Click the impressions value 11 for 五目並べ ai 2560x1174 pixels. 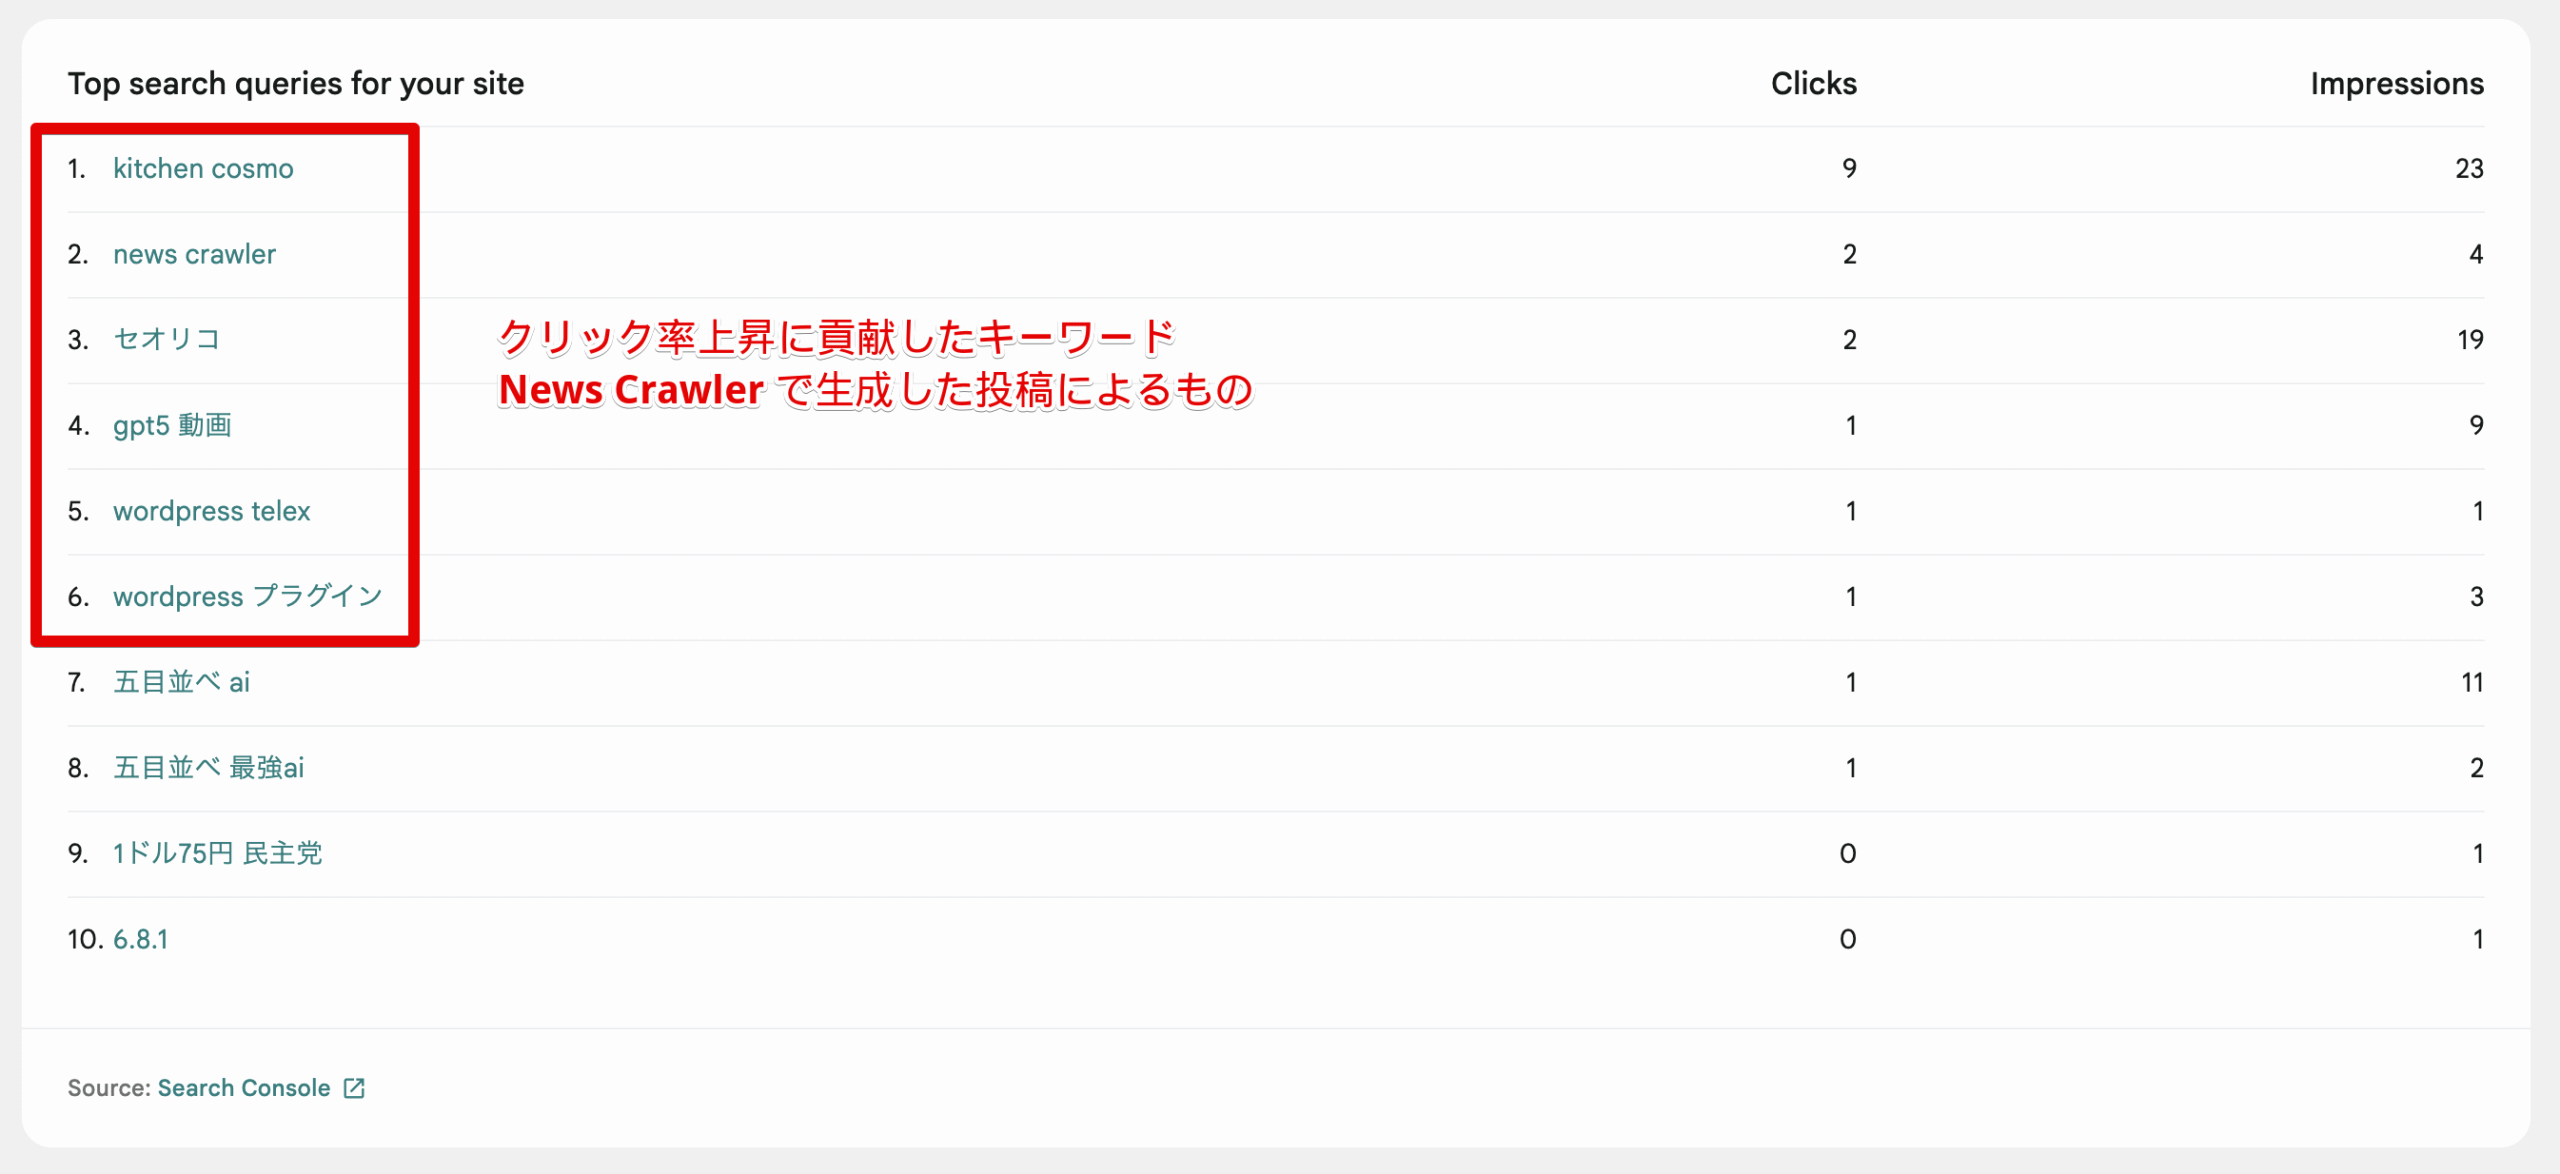pyautogui.click(x=2472, y=682)
